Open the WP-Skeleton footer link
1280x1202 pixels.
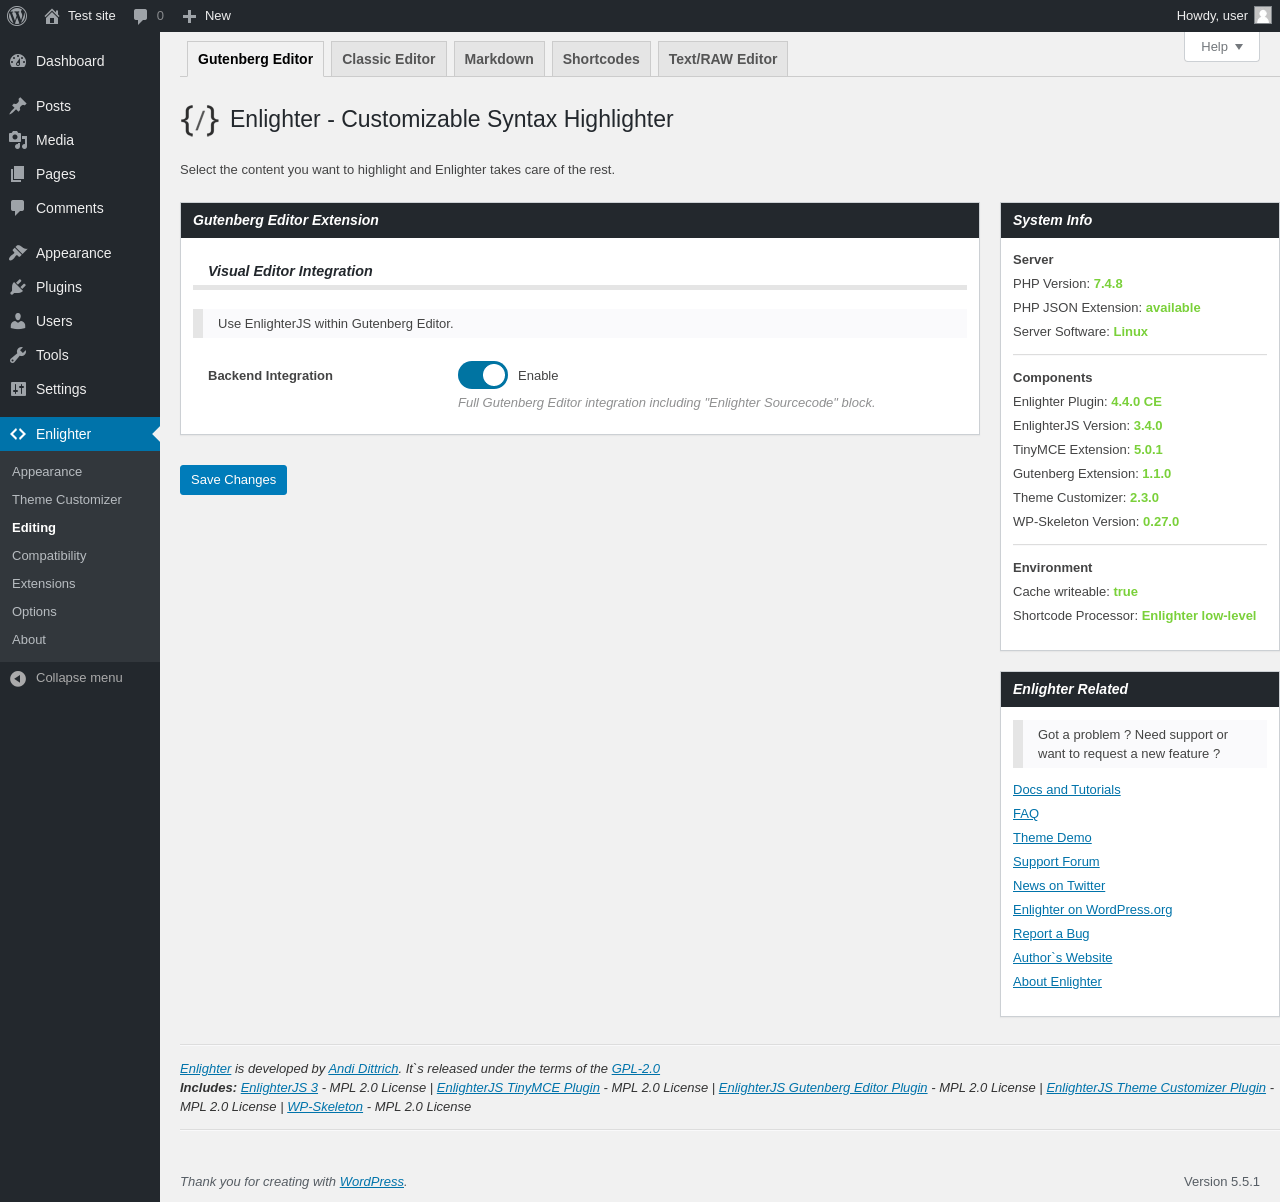pos(325,1107)
